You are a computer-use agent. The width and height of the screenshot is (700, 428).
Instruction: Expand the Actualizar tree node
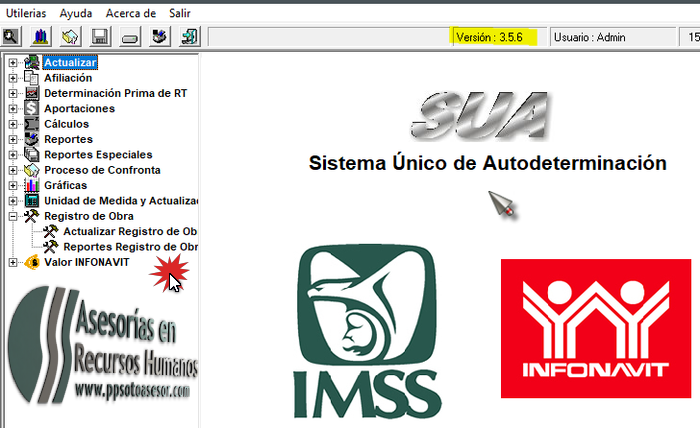point(13,62)
